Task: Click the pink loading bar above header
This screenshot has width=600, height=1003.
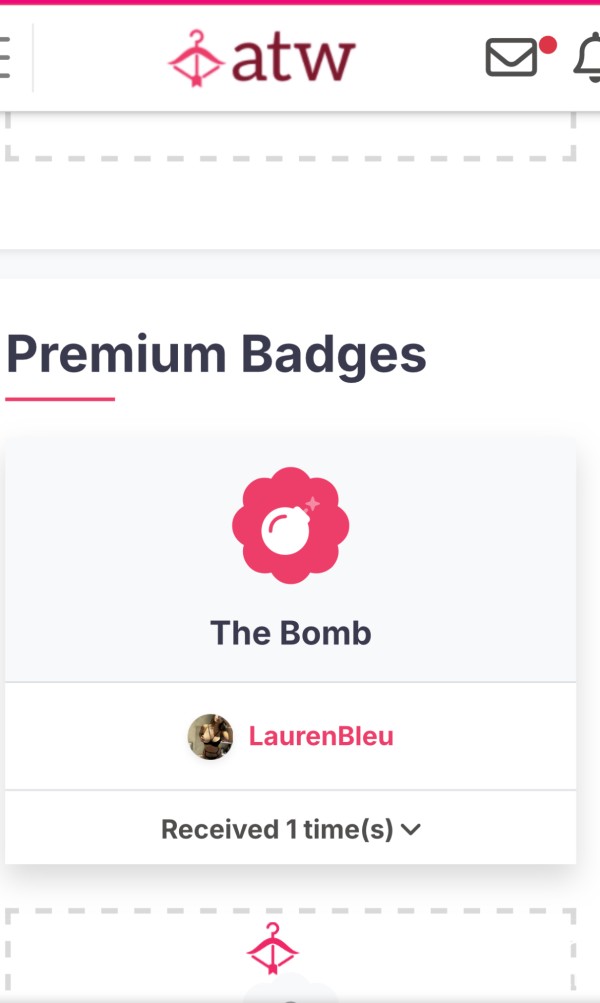Action: (300, 2)
